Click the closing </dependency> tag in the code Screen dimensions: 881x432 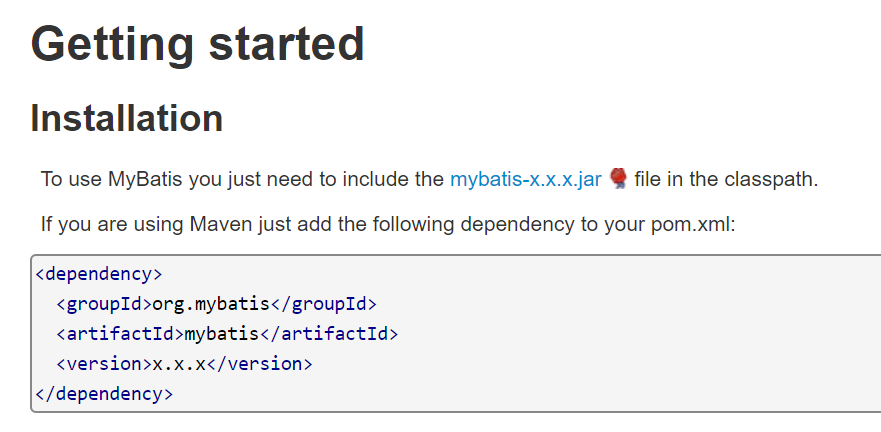104,394
